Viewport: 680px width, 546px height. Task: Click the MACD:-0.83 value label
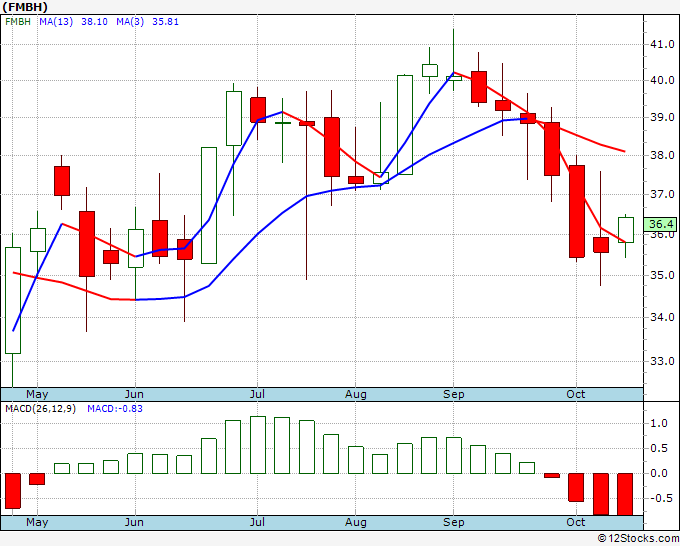click(115, 409)
